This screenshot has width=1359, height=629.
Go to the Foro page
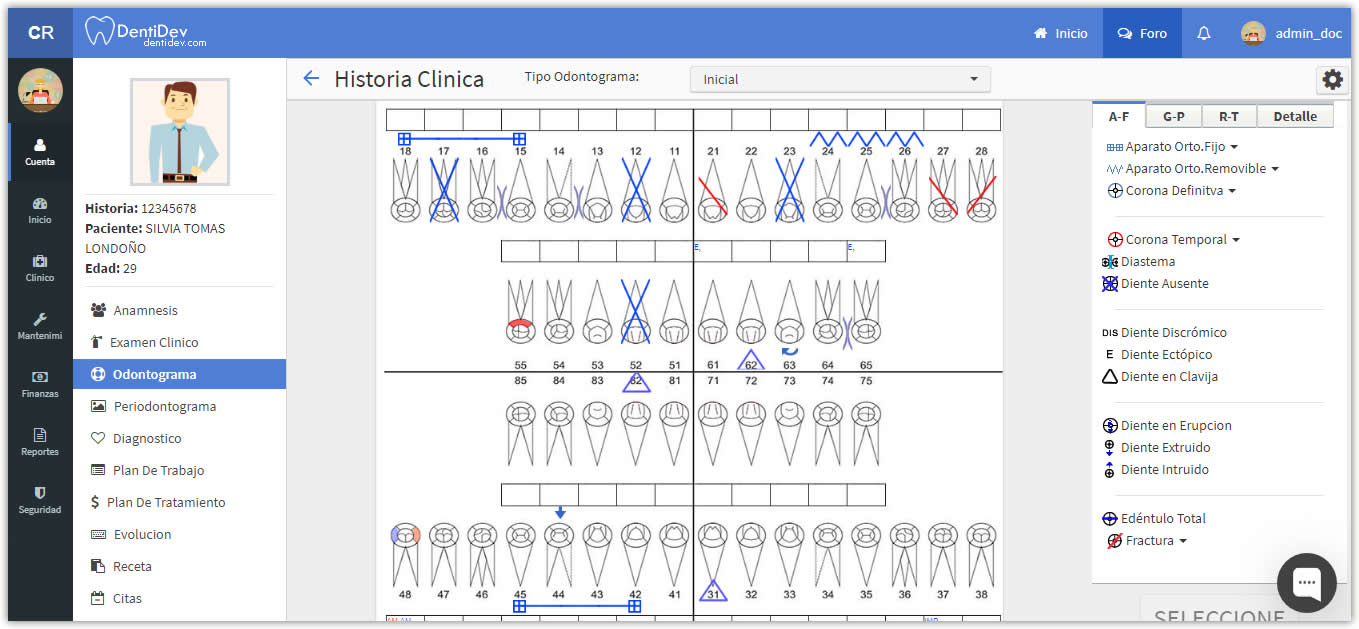coord(1142,33)
